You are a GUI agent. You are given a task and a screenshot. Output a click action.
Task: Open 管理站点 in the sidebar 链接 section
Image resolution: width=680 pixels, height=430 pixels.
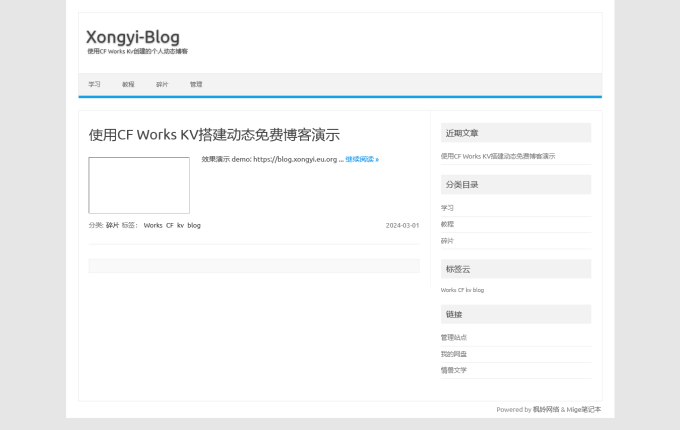point(454,337)
